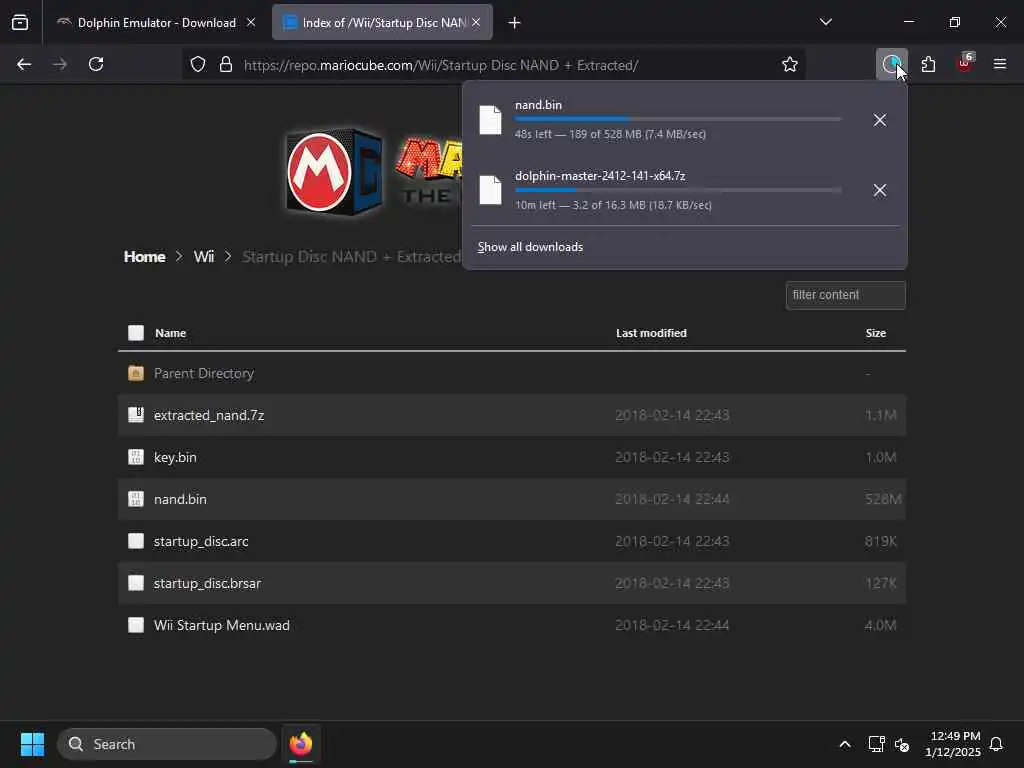
Task: Switch to Dolphin Emulator - Download tab
Action: point(155,22)
